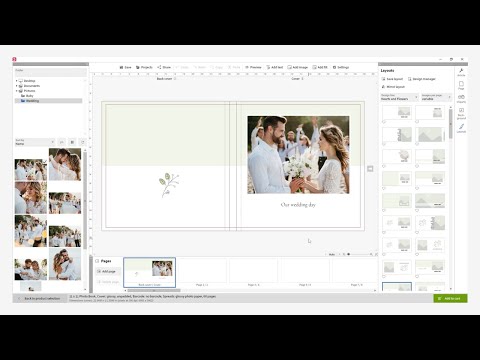Select the Baby folder in tree

tap(27, 96)
